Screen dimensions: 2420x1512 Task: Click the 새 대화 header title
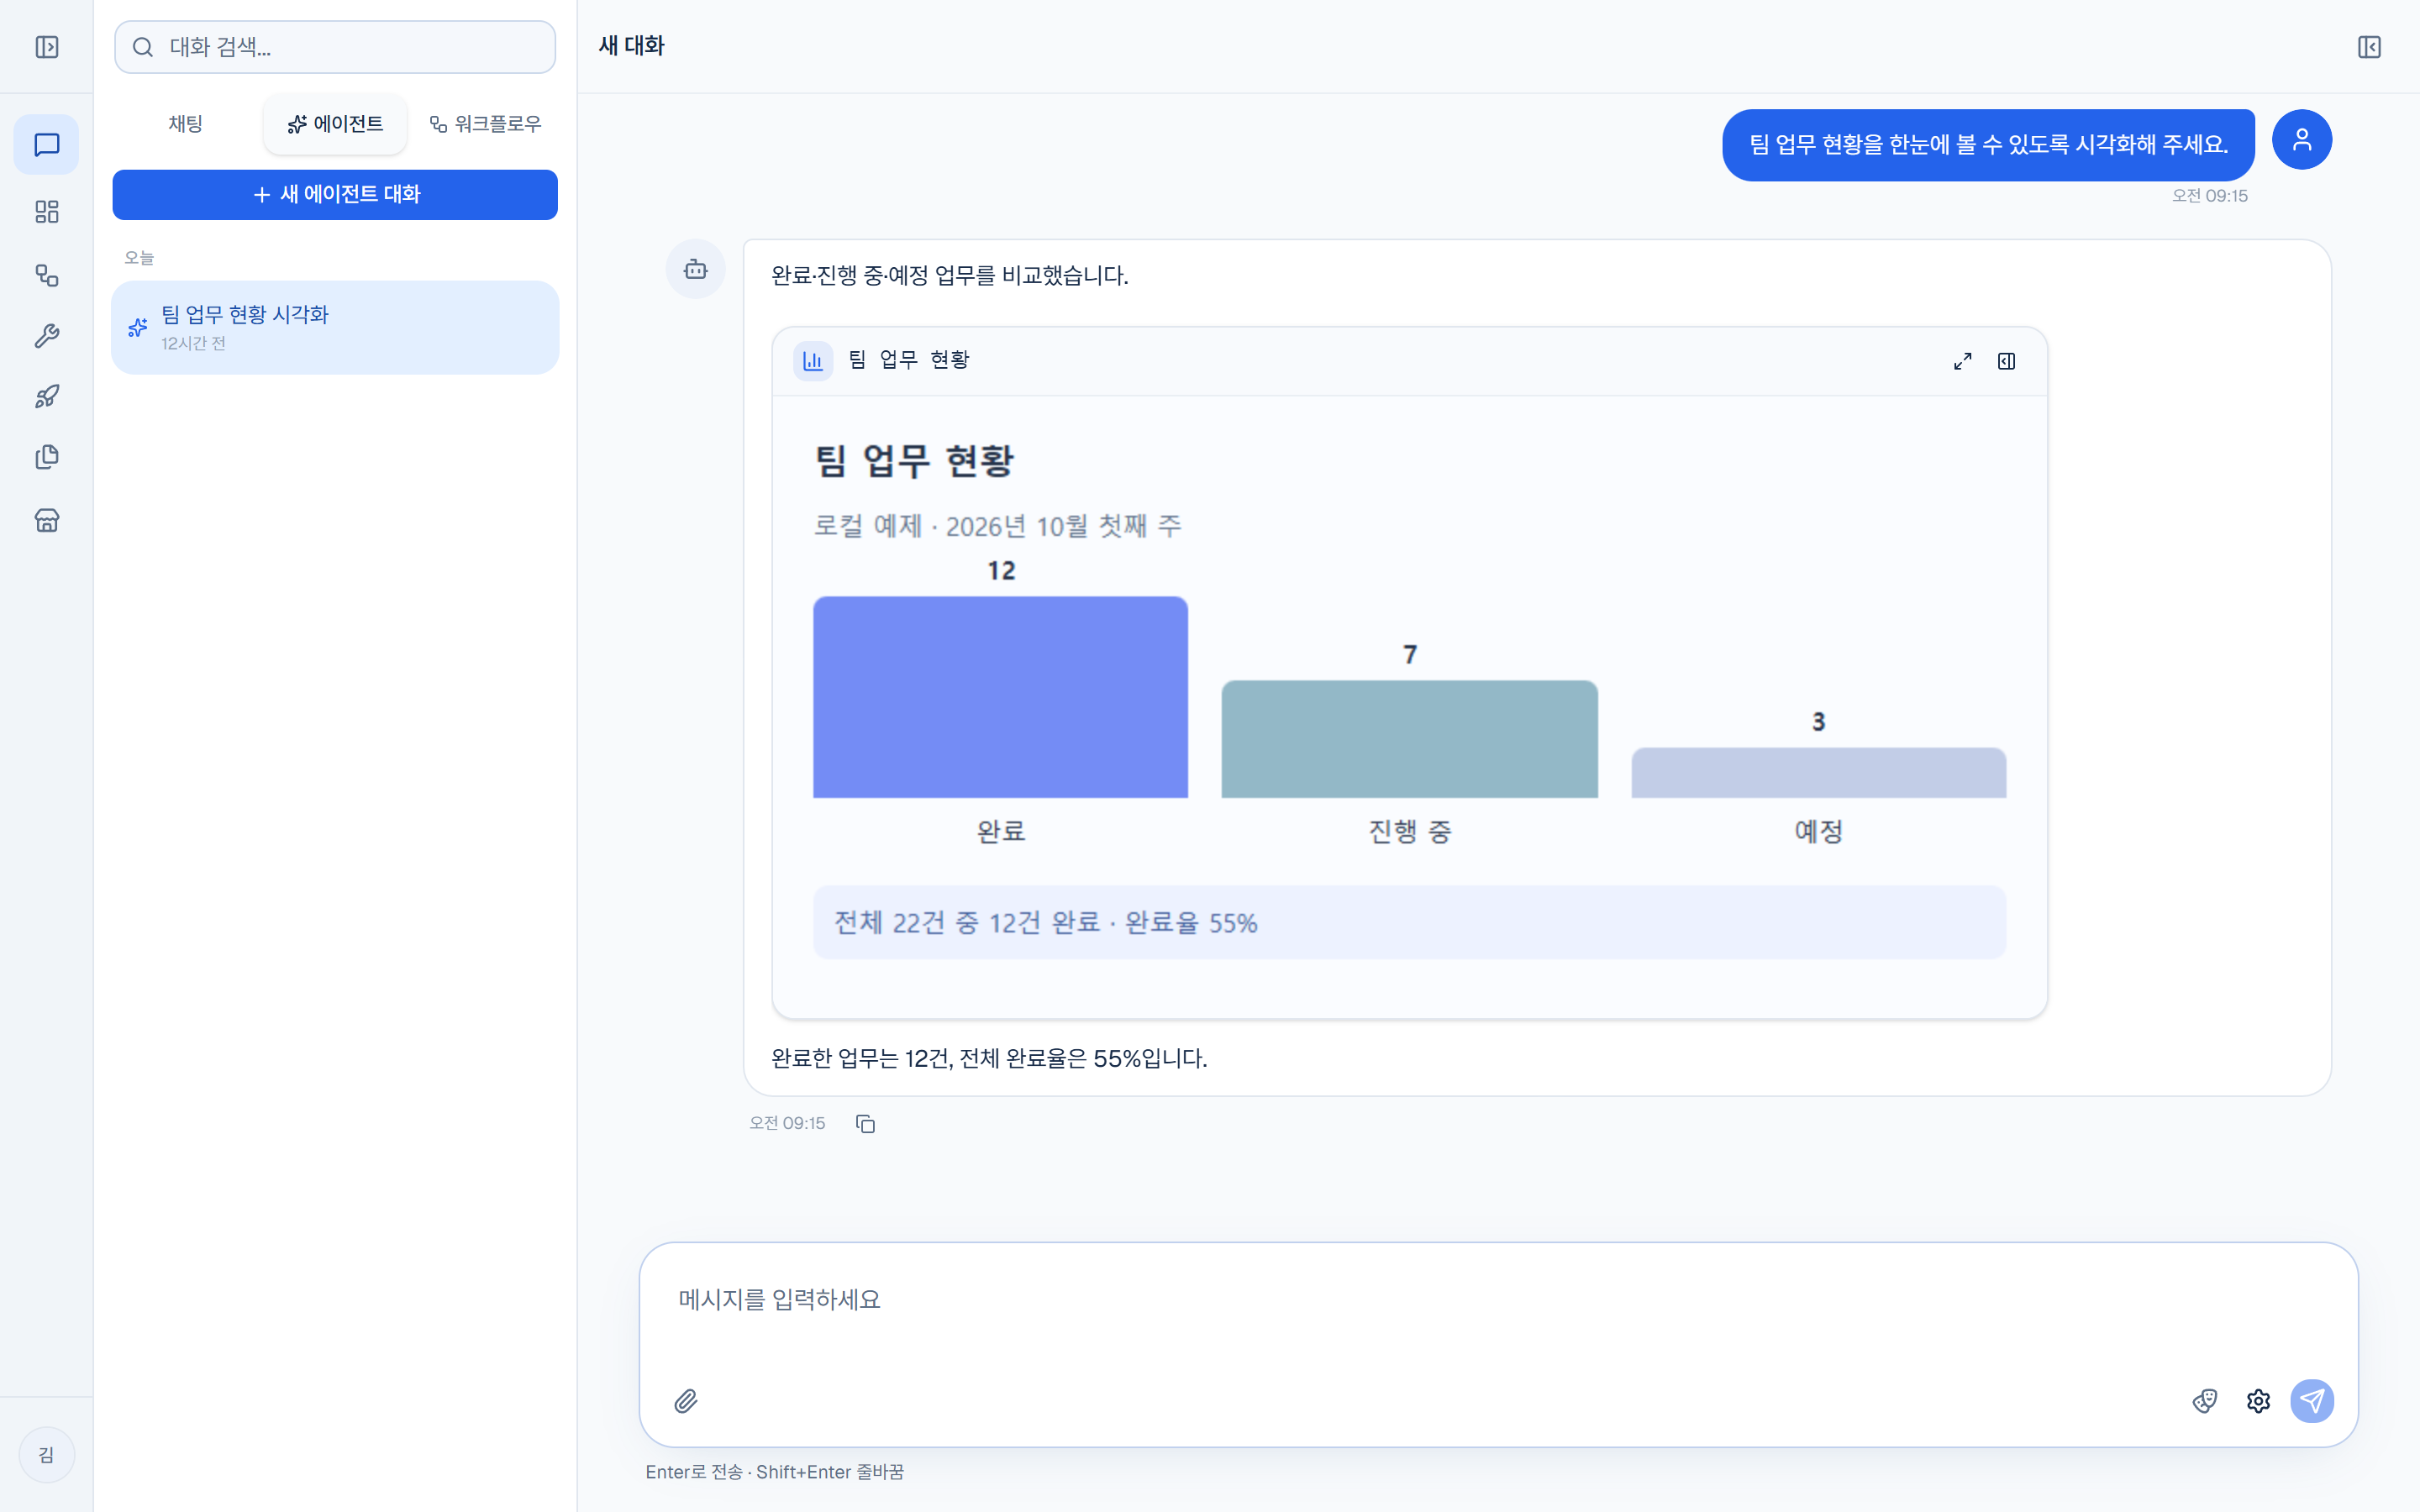click(632, 46)
